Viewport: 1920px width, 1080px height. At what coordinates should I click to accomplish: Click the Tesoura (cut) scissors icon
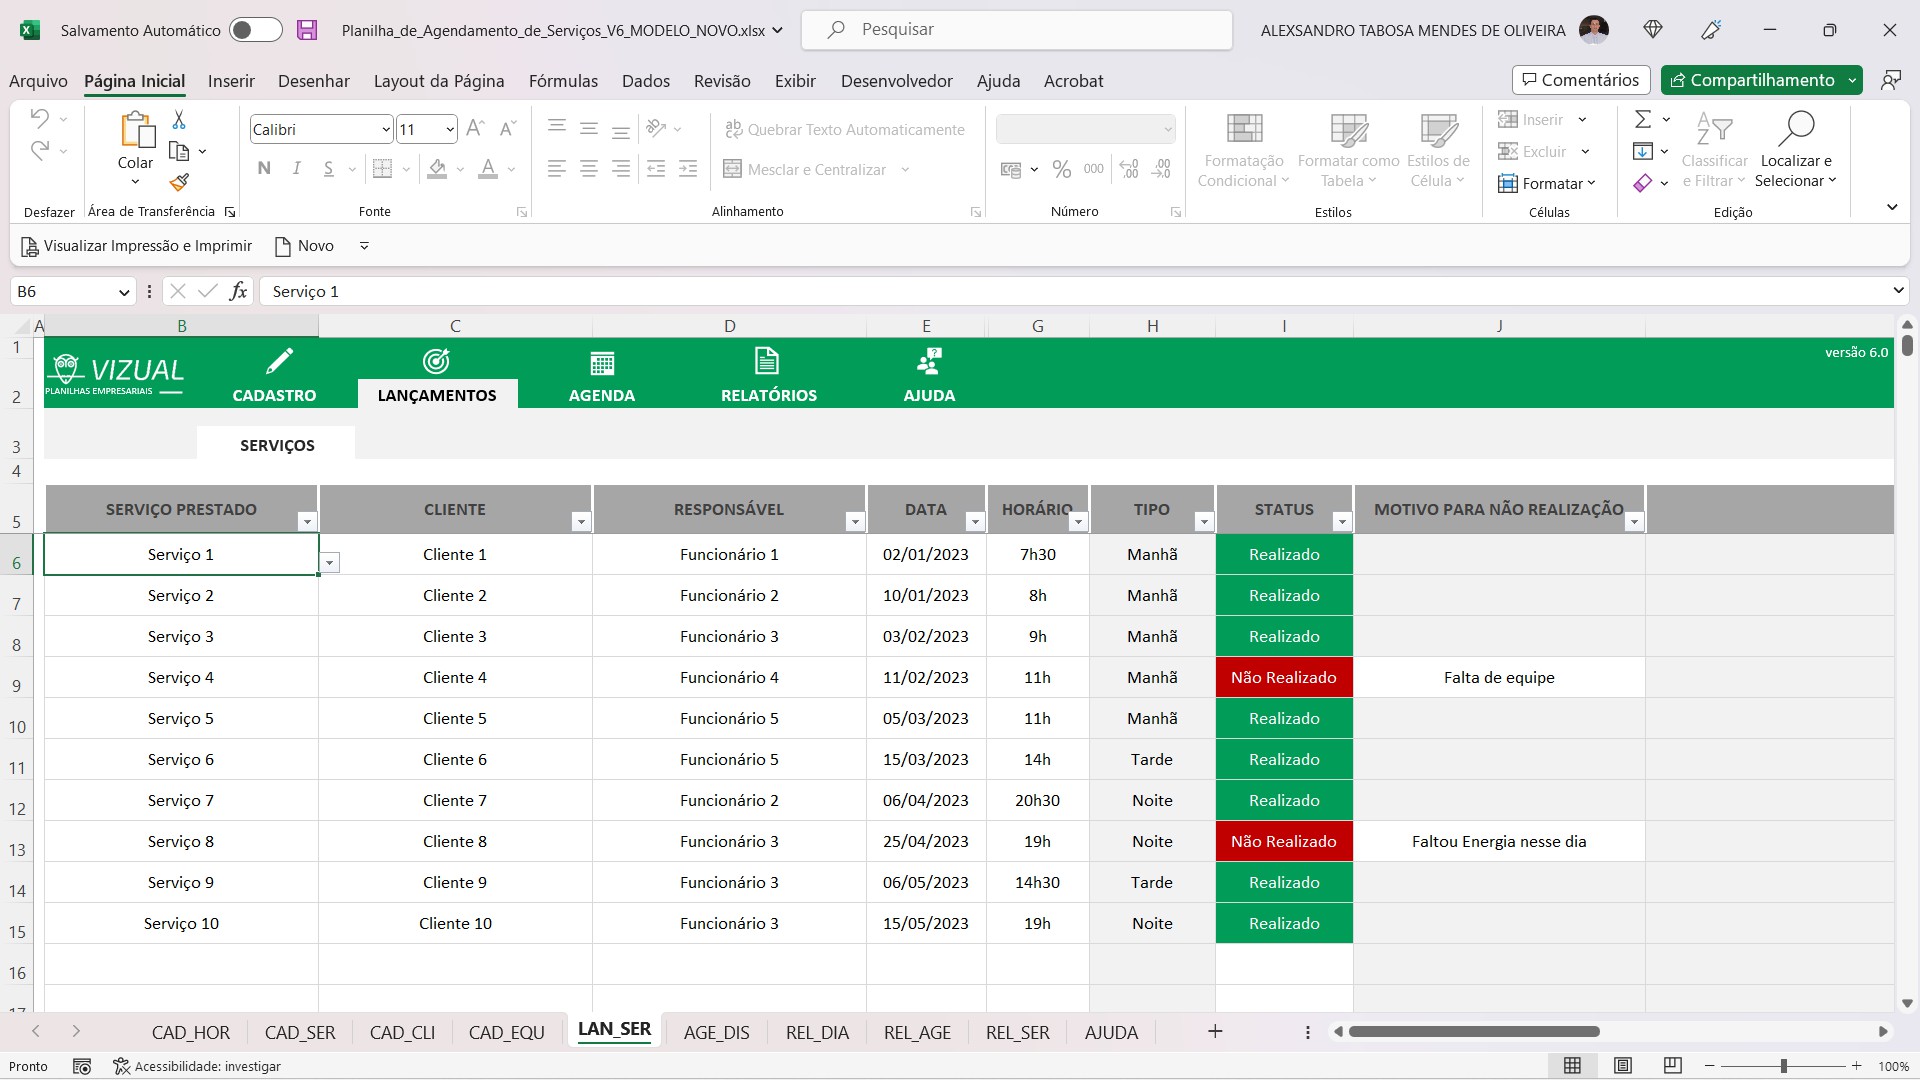[x=179, y=119]
